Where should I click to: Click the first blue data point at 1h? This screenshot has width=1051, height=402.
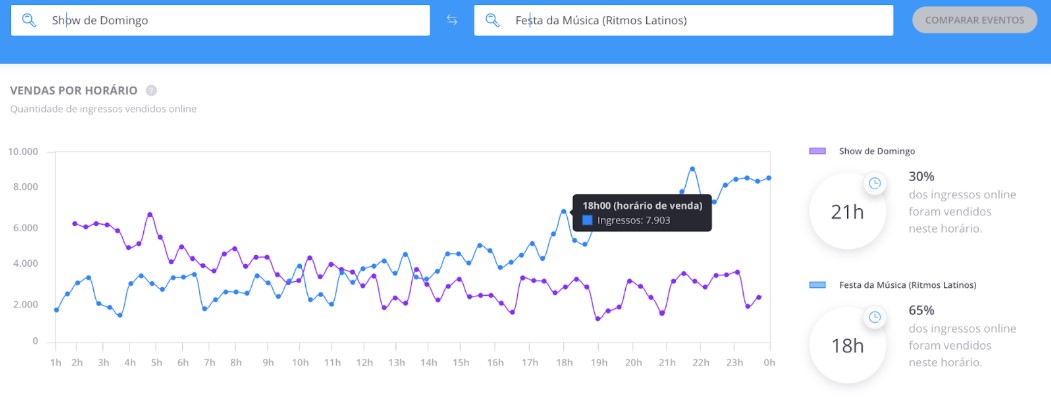(56, 310)
